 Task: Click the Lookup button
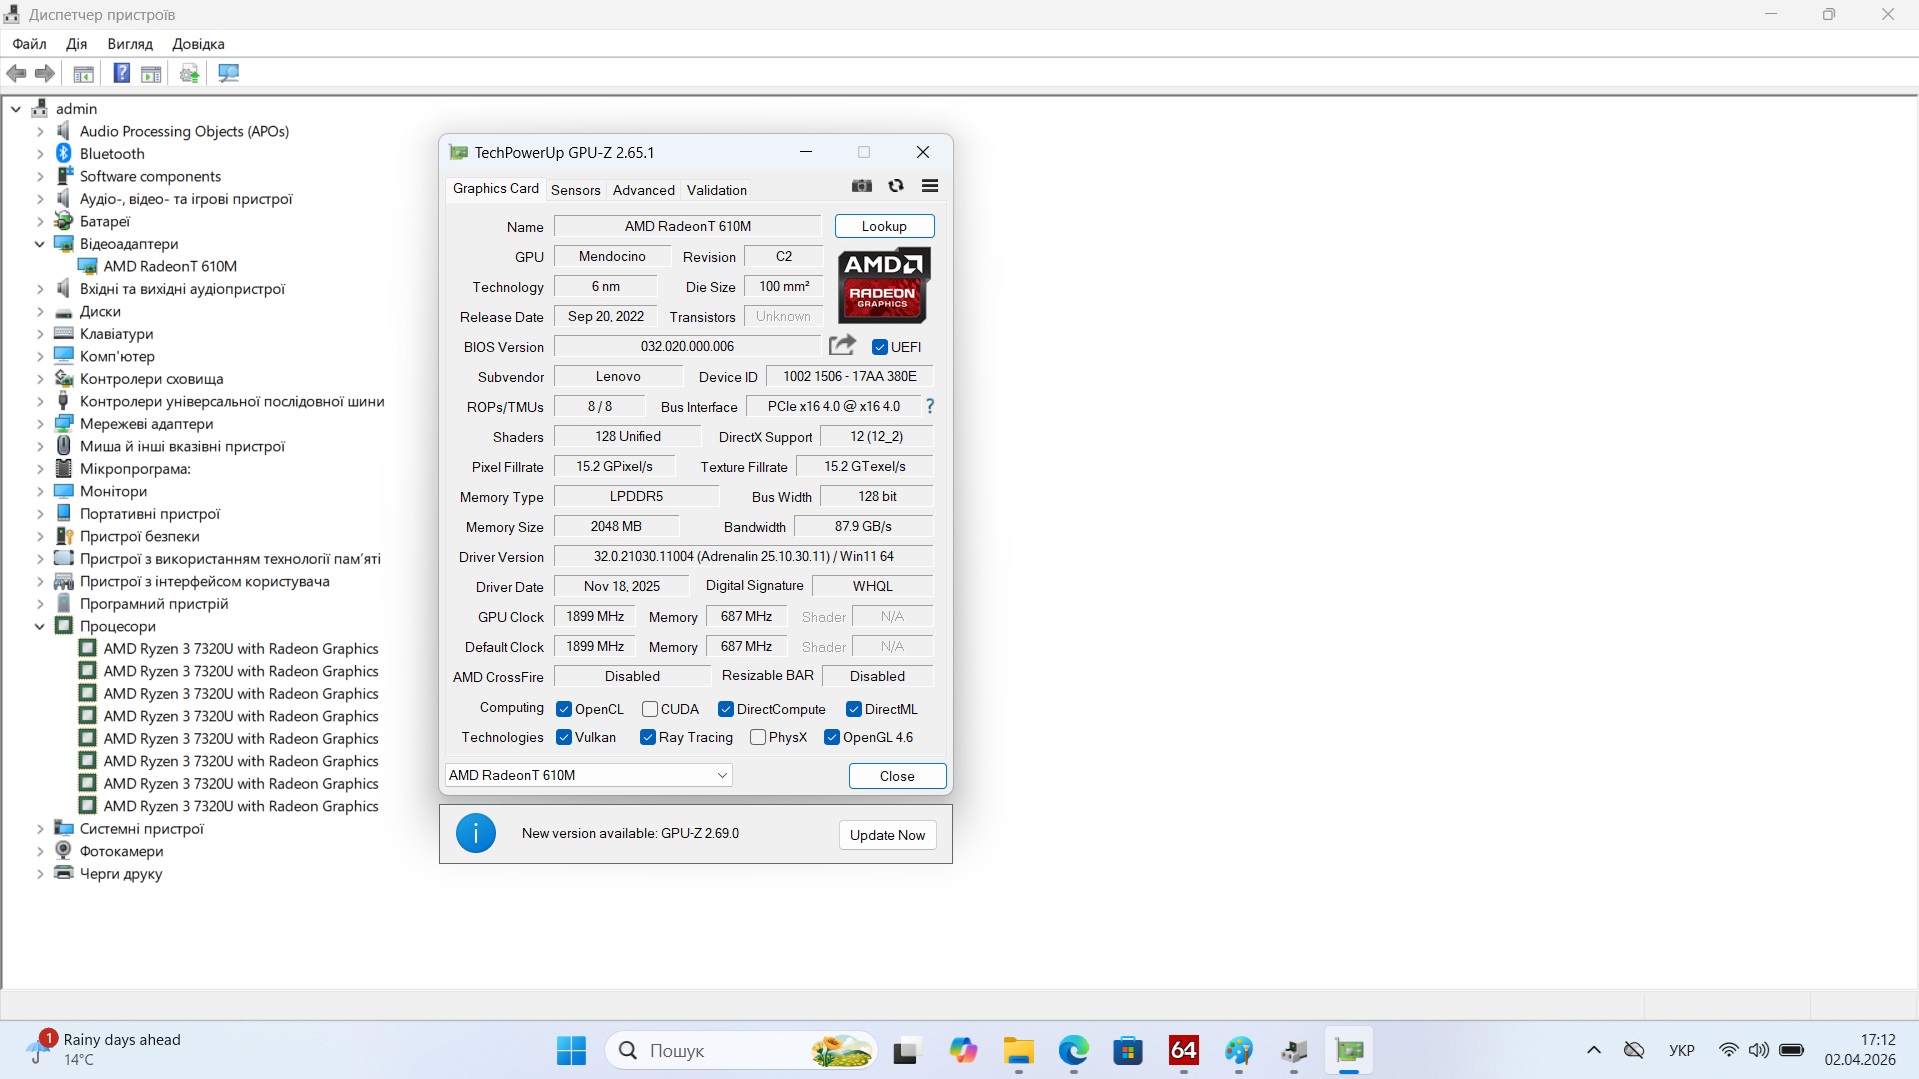click(x=884, y=226)
